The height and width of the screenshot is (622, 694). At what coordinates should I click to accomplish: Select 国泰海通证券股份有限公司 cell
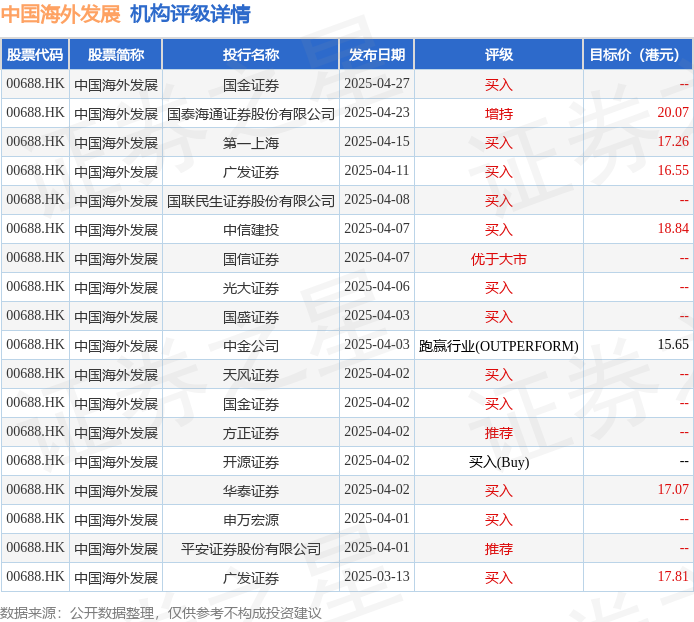pyautogui.click(x=251, y=114)
